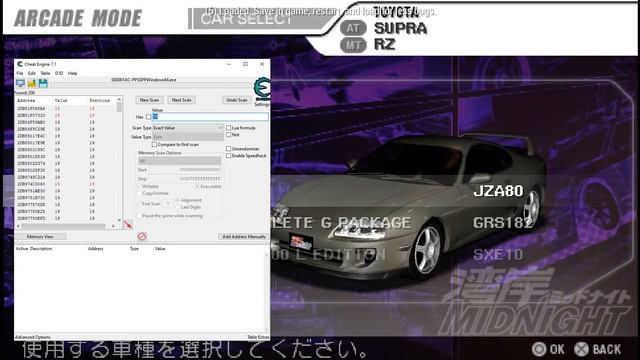Viewport: 640px width, 360px height.
Task: Click the results list vertical scrollbar
Action: [119, 159]
